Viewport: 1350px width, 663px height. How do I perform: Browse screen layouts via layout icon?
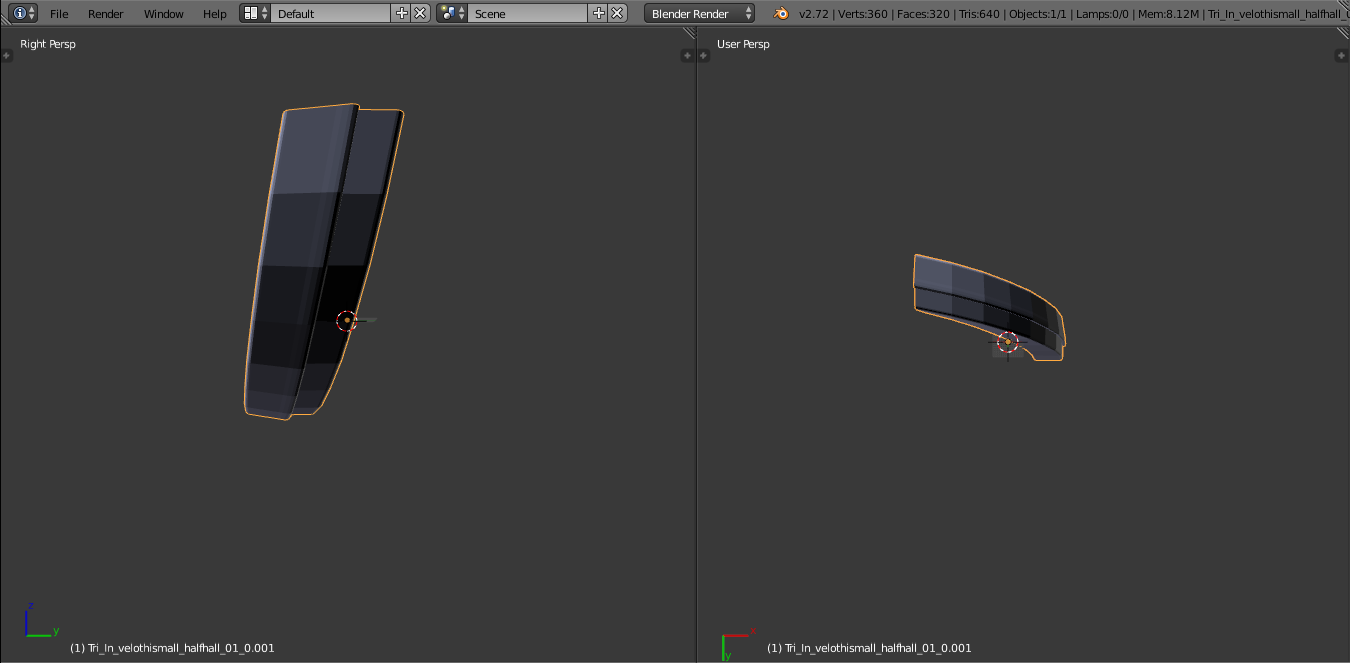[x=255, y=13]
